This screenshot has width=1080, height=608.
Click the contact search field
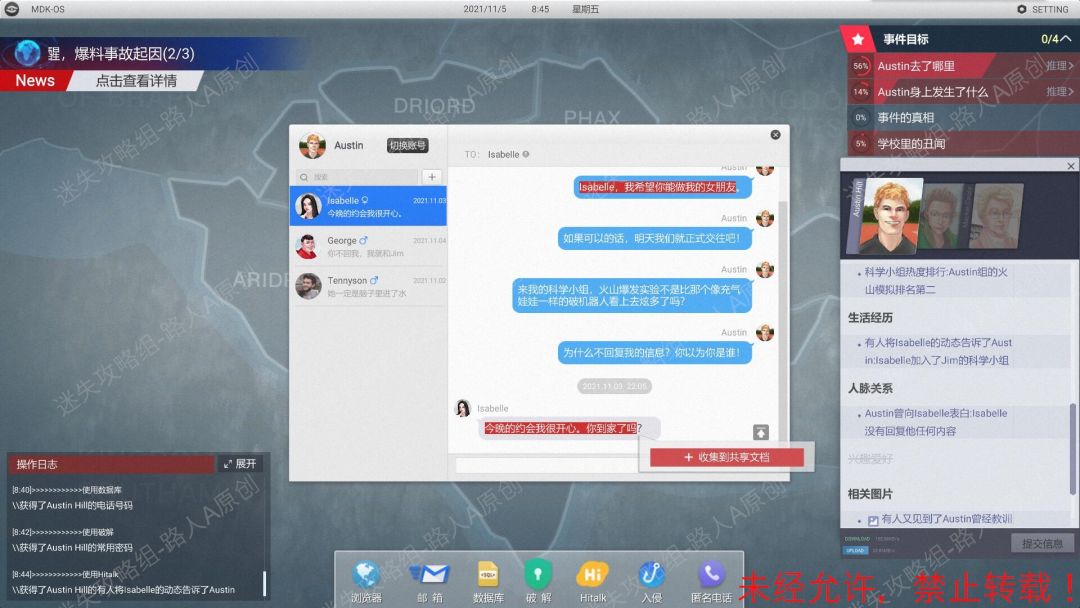pos(357,177)
